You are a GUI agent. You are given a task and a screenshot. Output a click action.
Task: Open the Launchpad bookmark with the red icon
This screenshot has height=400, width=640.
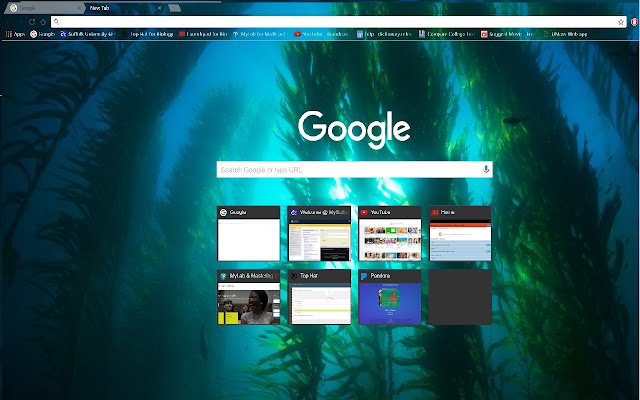point(203,34)
